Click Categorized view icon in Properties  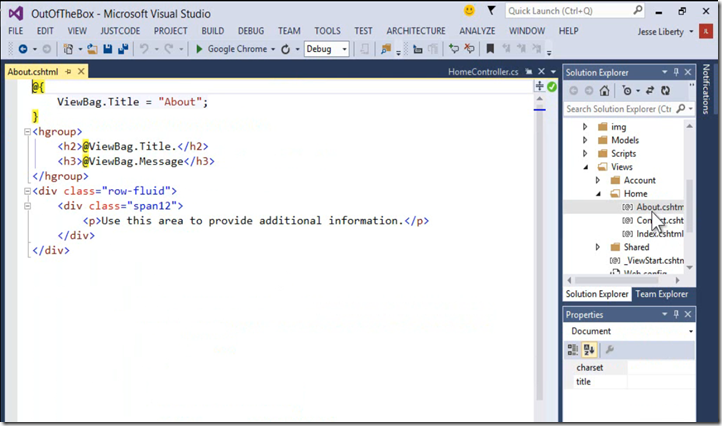(573, 350)
